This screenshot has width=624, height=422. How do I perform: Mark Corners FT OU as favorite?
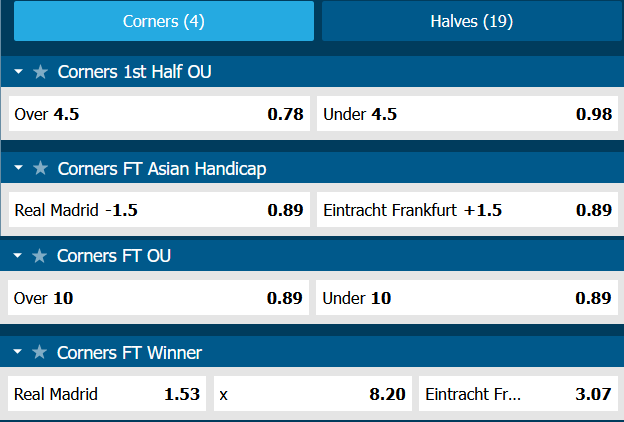coord(40,256)
